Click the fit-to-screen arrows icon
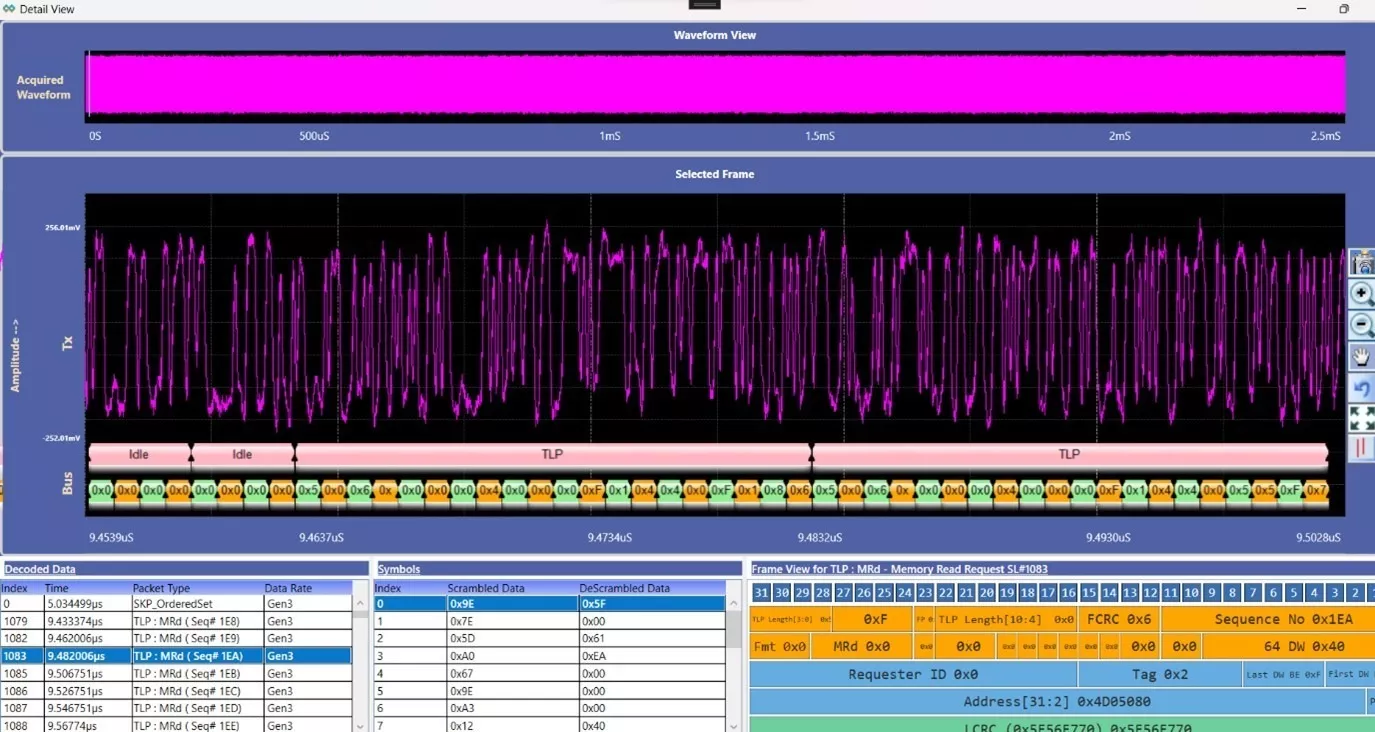 1361,418
